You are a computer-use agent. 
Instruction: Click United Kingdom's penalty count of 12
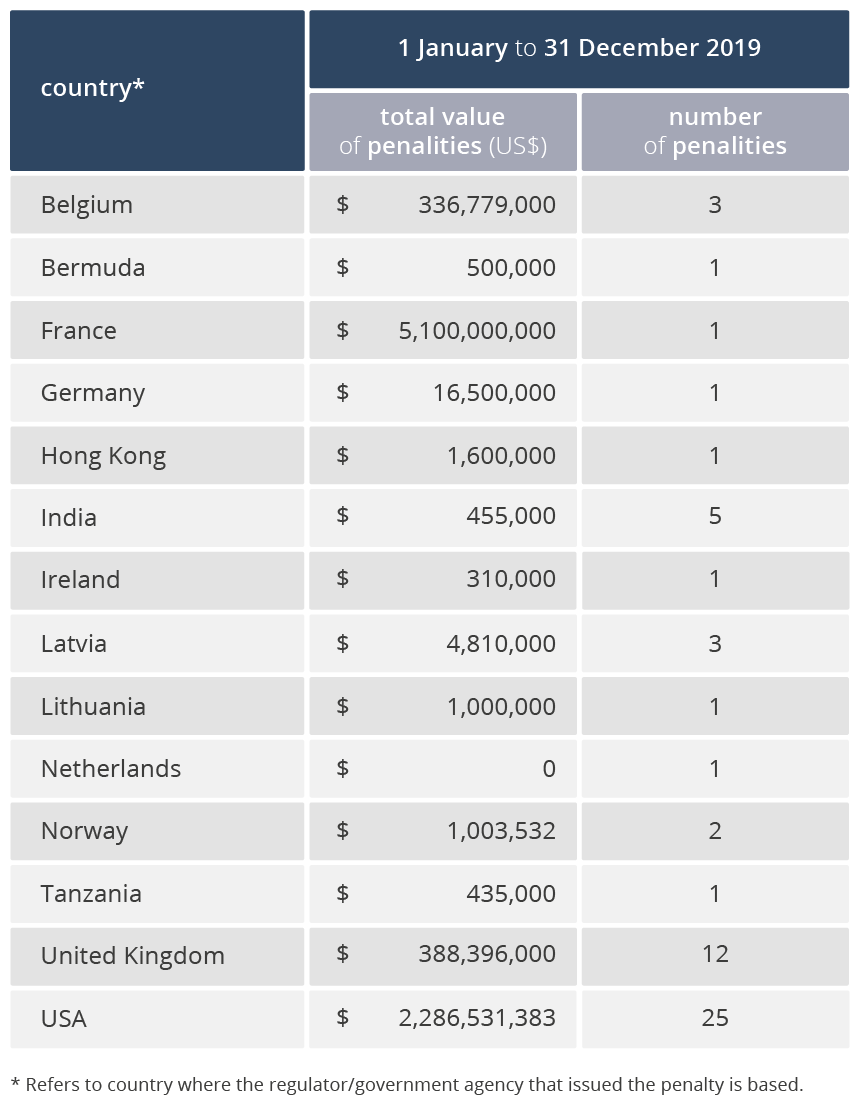point(715,955)
